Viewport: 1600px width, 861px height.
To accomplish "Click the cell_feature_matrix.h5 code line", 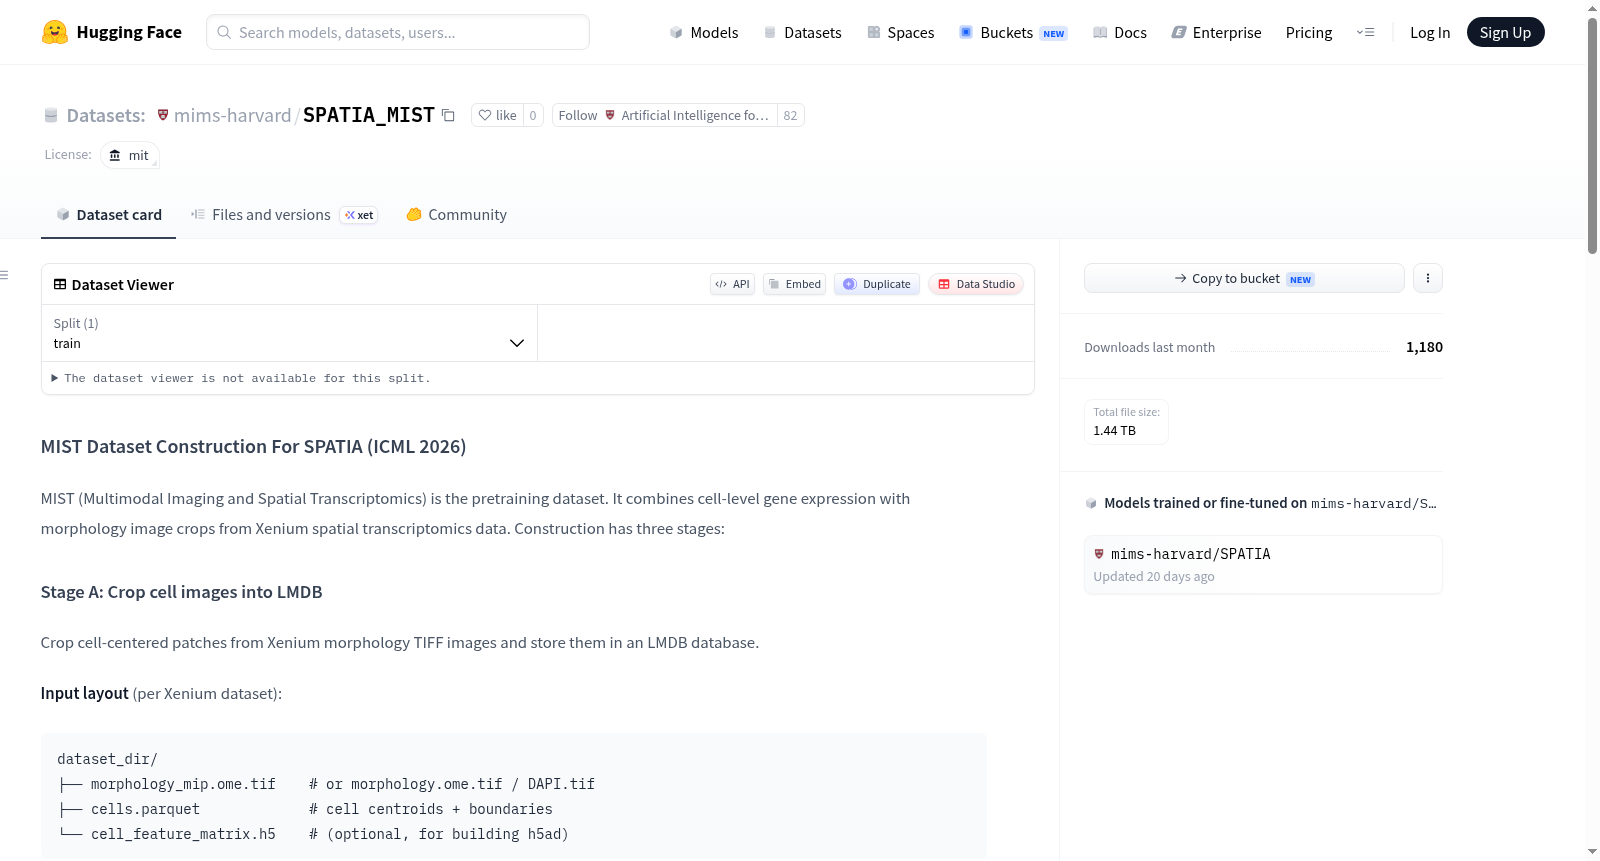I will pos(313,834).
